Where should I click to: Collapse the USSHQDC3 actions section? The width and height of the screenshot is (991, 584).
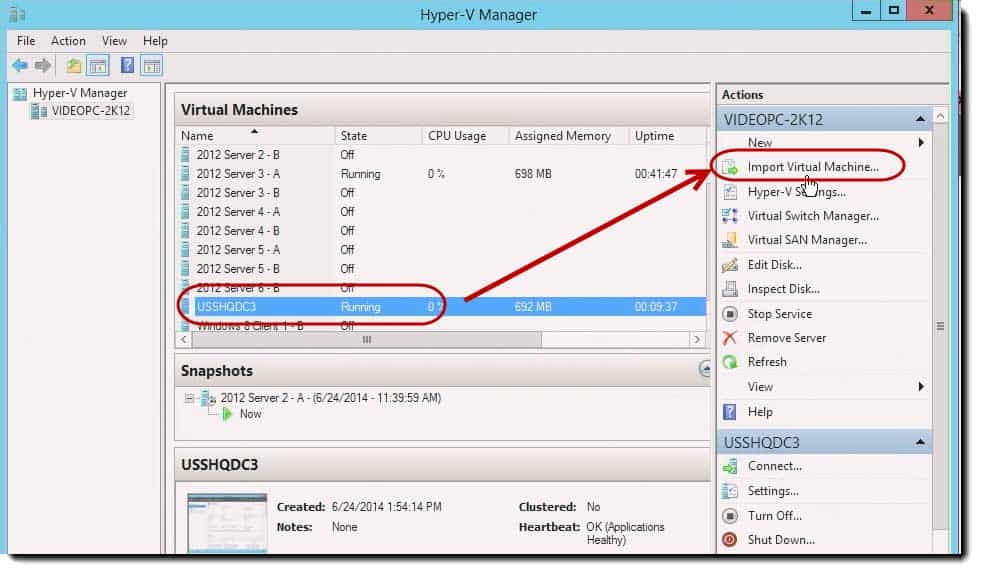pos(920,442)
